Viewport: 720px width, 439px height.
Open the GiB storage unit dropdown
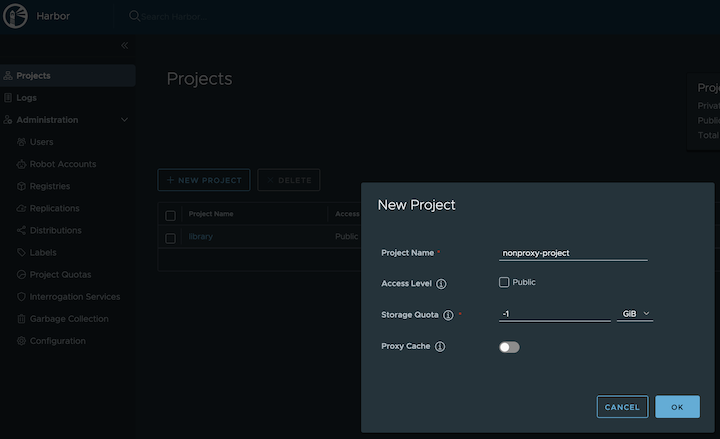635,314
